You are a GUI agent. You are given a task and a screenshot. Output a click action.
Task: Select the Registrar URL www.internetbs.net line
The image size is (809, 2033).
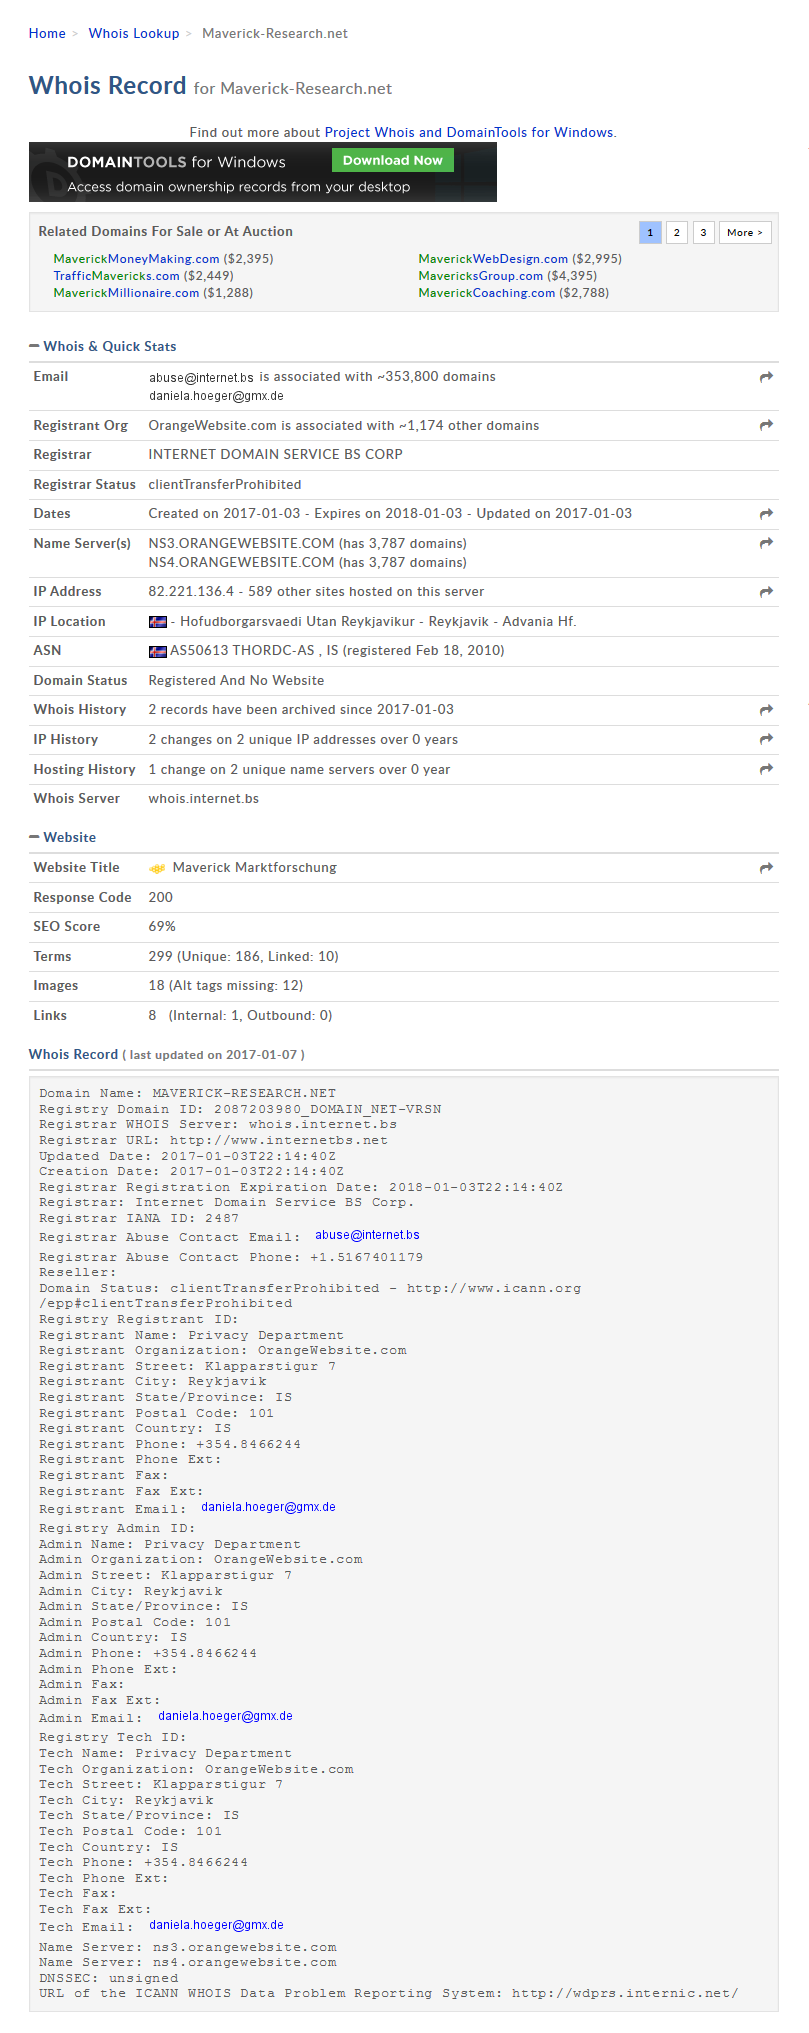point(213,1141)
